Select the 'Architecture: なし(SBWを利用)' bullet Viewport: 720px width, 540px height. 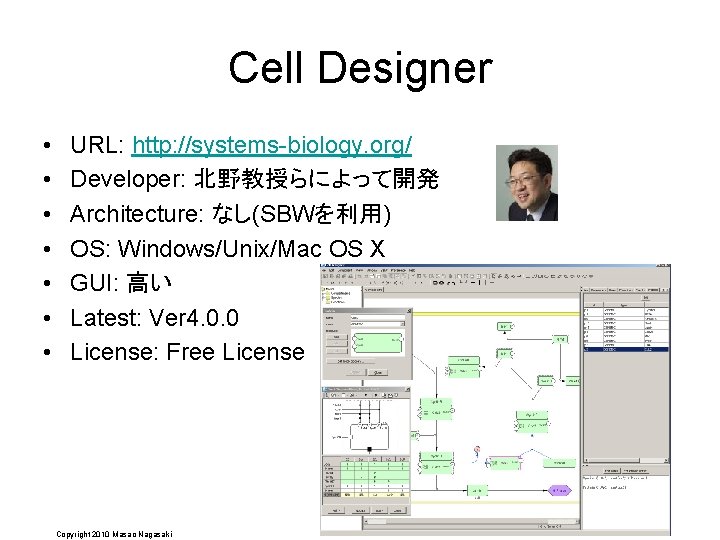231,214
